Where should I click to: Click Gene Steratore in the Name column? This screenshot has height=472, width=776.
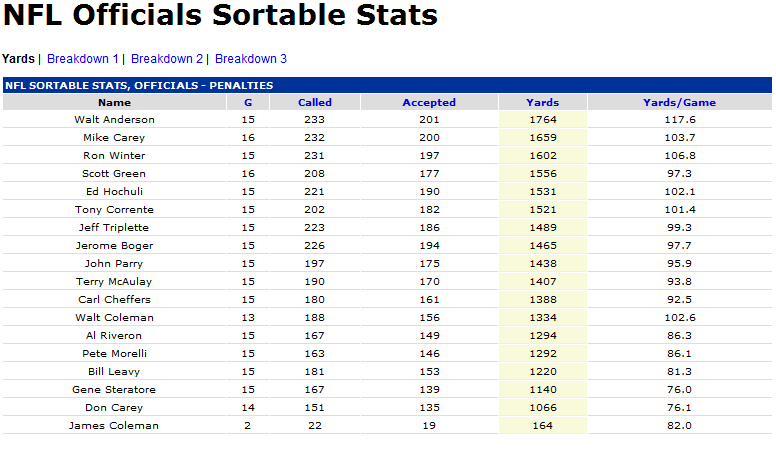pos(114,390)
